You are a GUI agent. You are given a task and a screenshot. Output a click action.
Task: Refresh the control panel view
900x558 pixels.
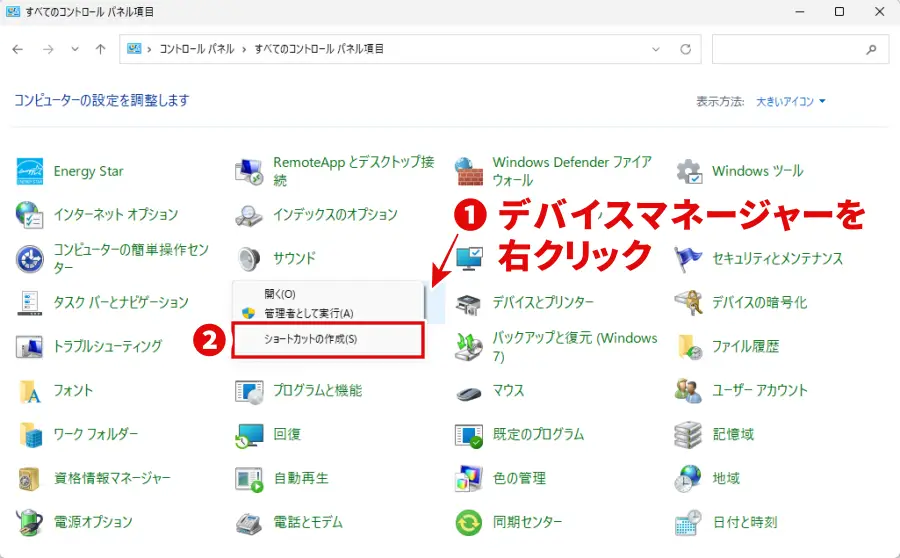point(685,49)
